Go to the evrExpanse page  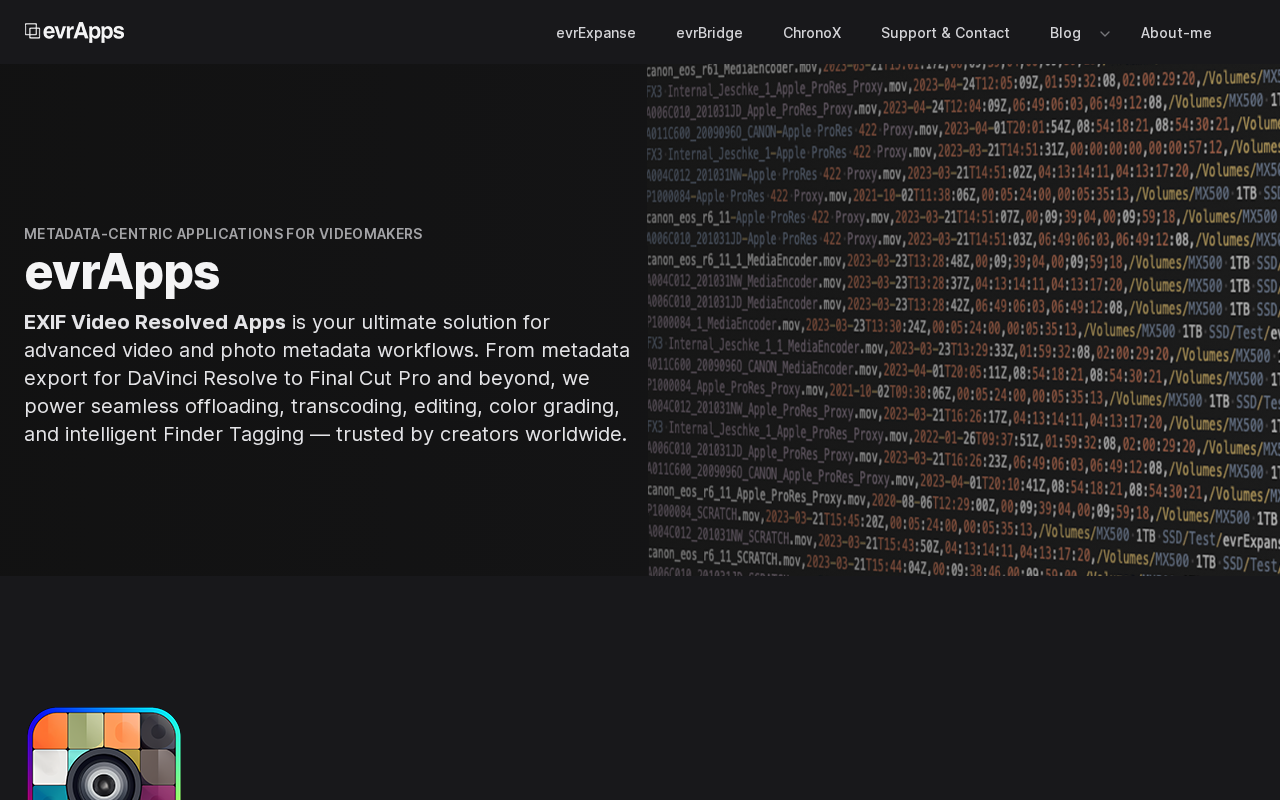click(596, 33)
